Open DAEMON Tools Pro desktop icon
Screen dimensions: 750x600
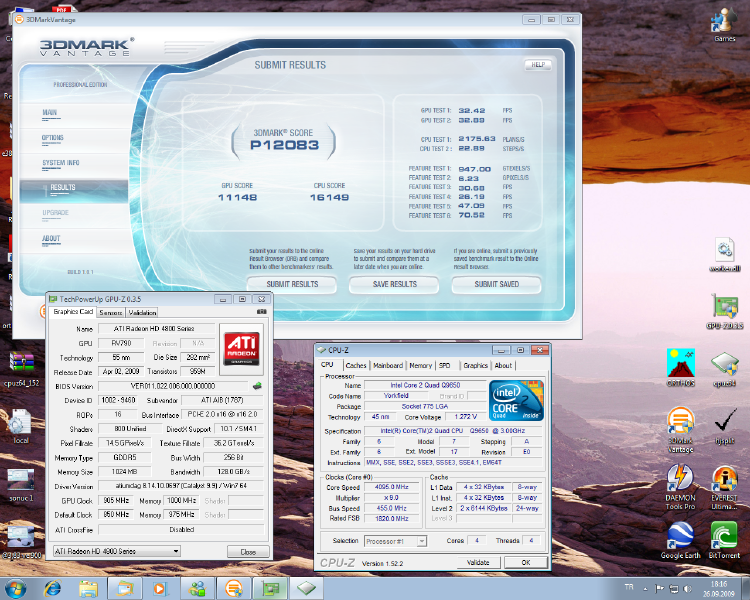pyautogui.click(x=680, y=478)
